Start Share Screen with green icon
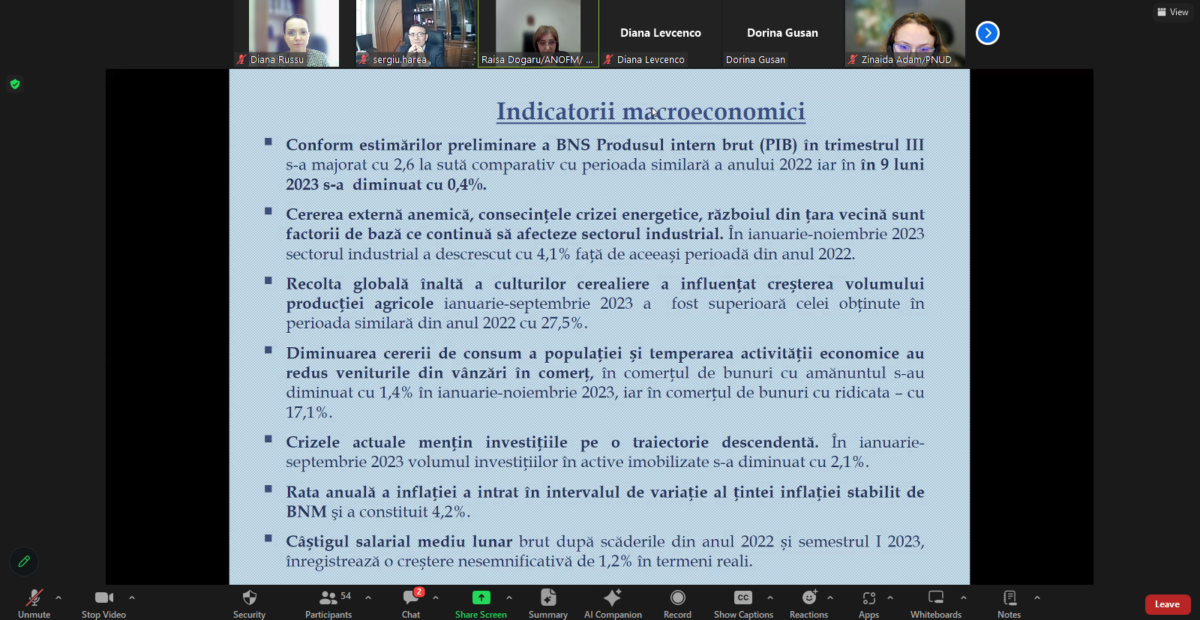 (x=481, y=603)
